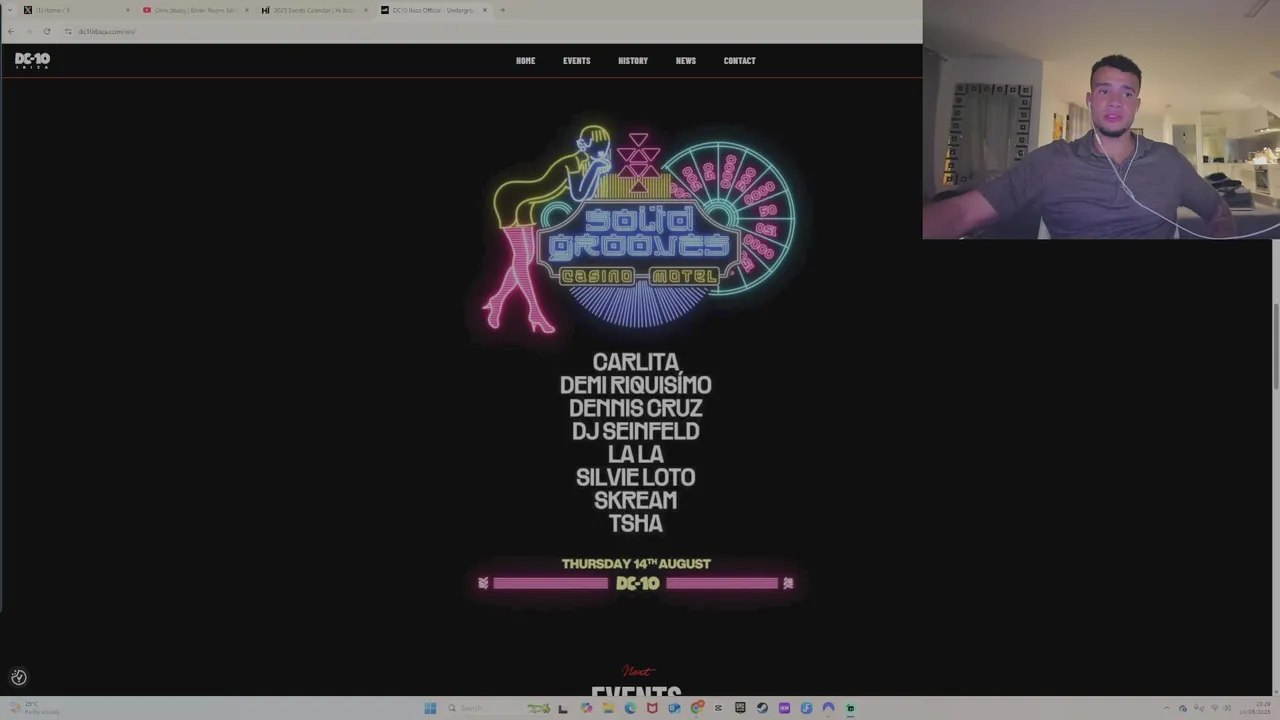1280x720 pixels.
Task: Switch to the Hï Ibiza Events Calendar tab
Action: tap(314, 10)
